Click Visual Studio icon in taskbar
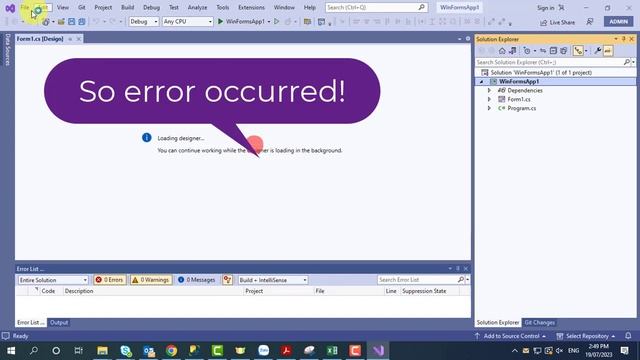The height and width of the screenshot is (360, 640). point(378,351)
